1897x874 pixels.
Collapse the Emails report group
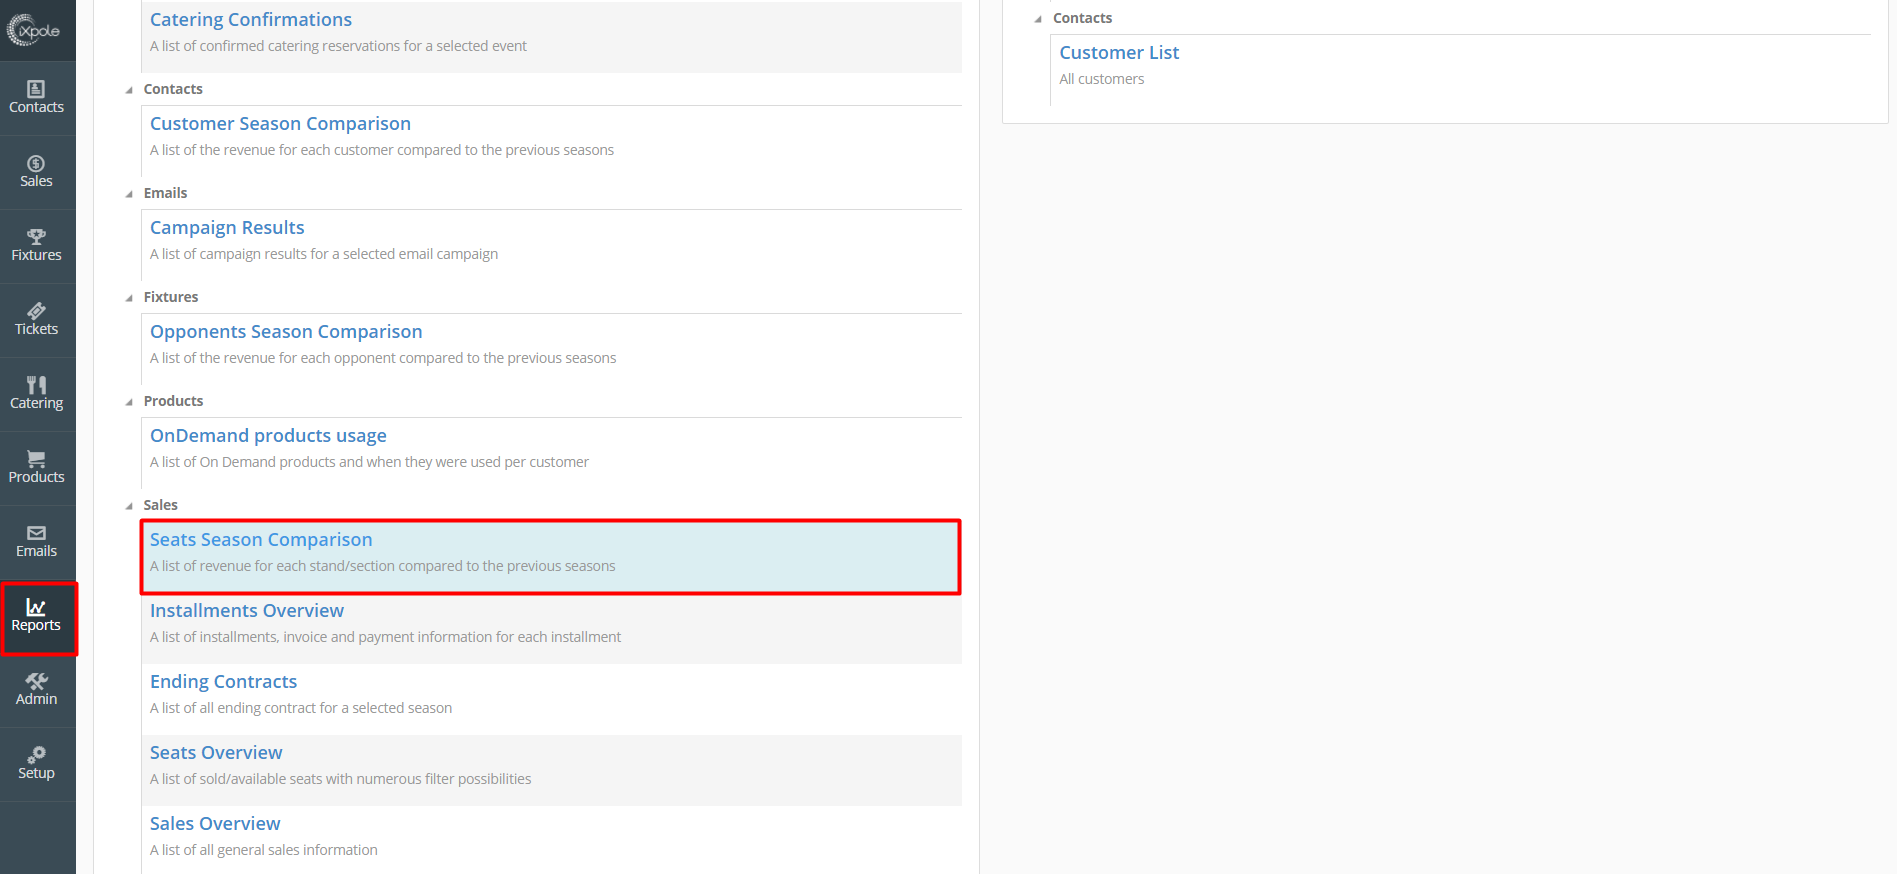click(x=129, y=194)
